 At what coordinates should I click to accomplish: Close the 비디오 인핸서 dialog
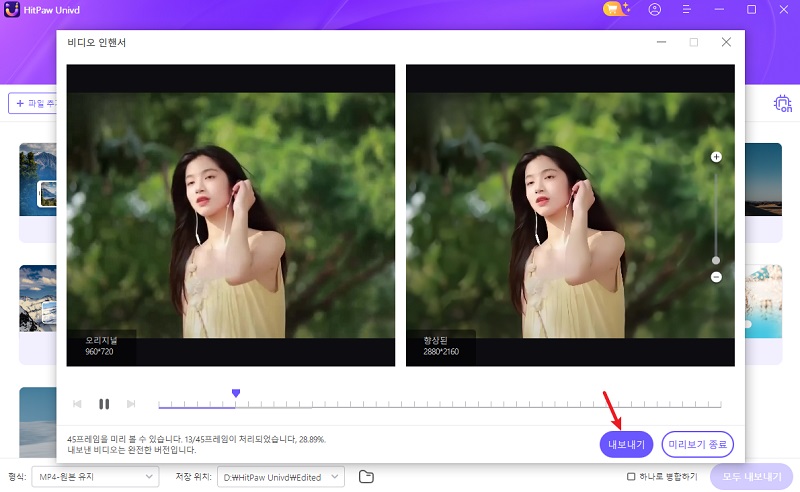[x=726, y=42]
